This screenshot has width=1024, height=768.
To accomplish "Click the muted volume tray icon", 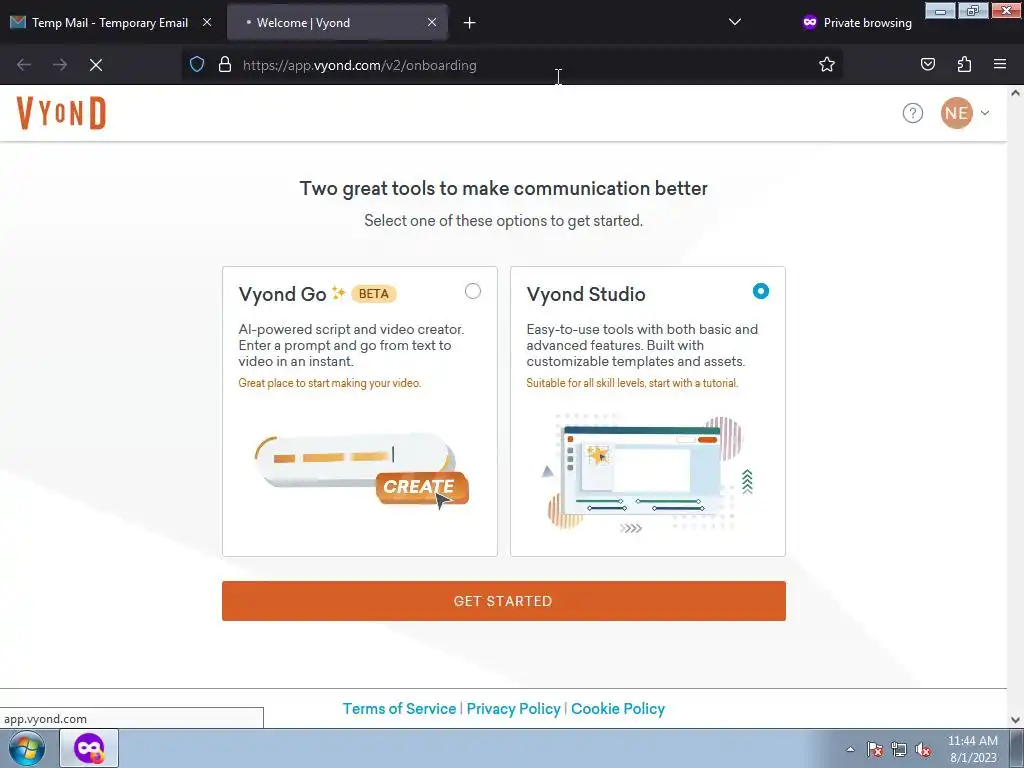I will pos(923,750).
